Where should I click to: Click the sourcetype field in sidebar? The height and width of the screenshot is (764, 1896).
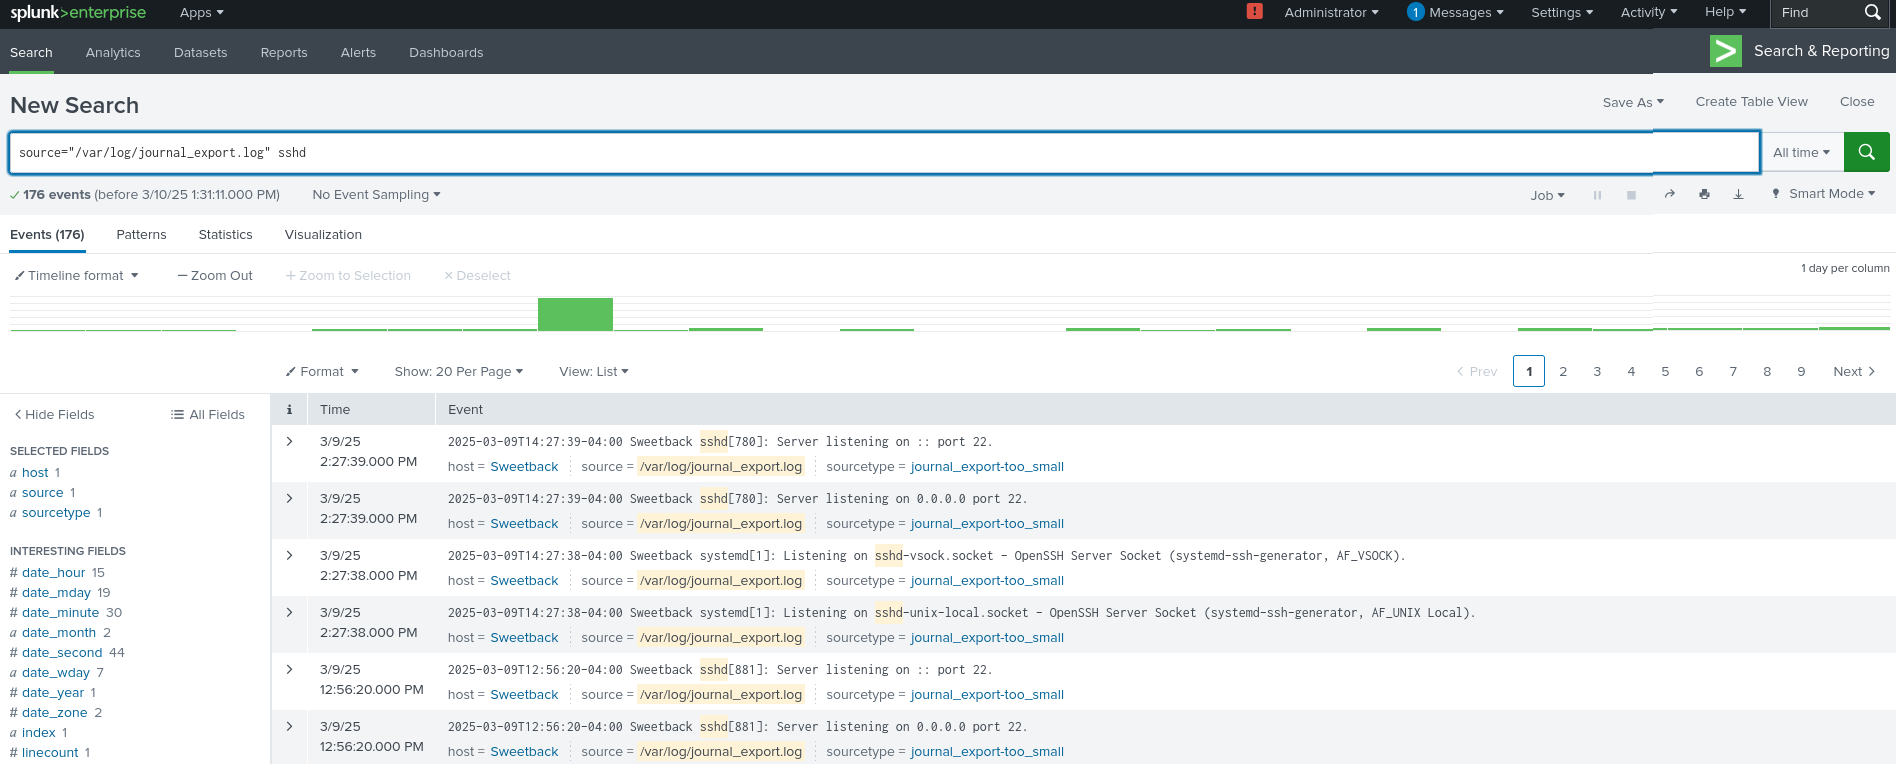pyautogui.click(x=56, y=512)
